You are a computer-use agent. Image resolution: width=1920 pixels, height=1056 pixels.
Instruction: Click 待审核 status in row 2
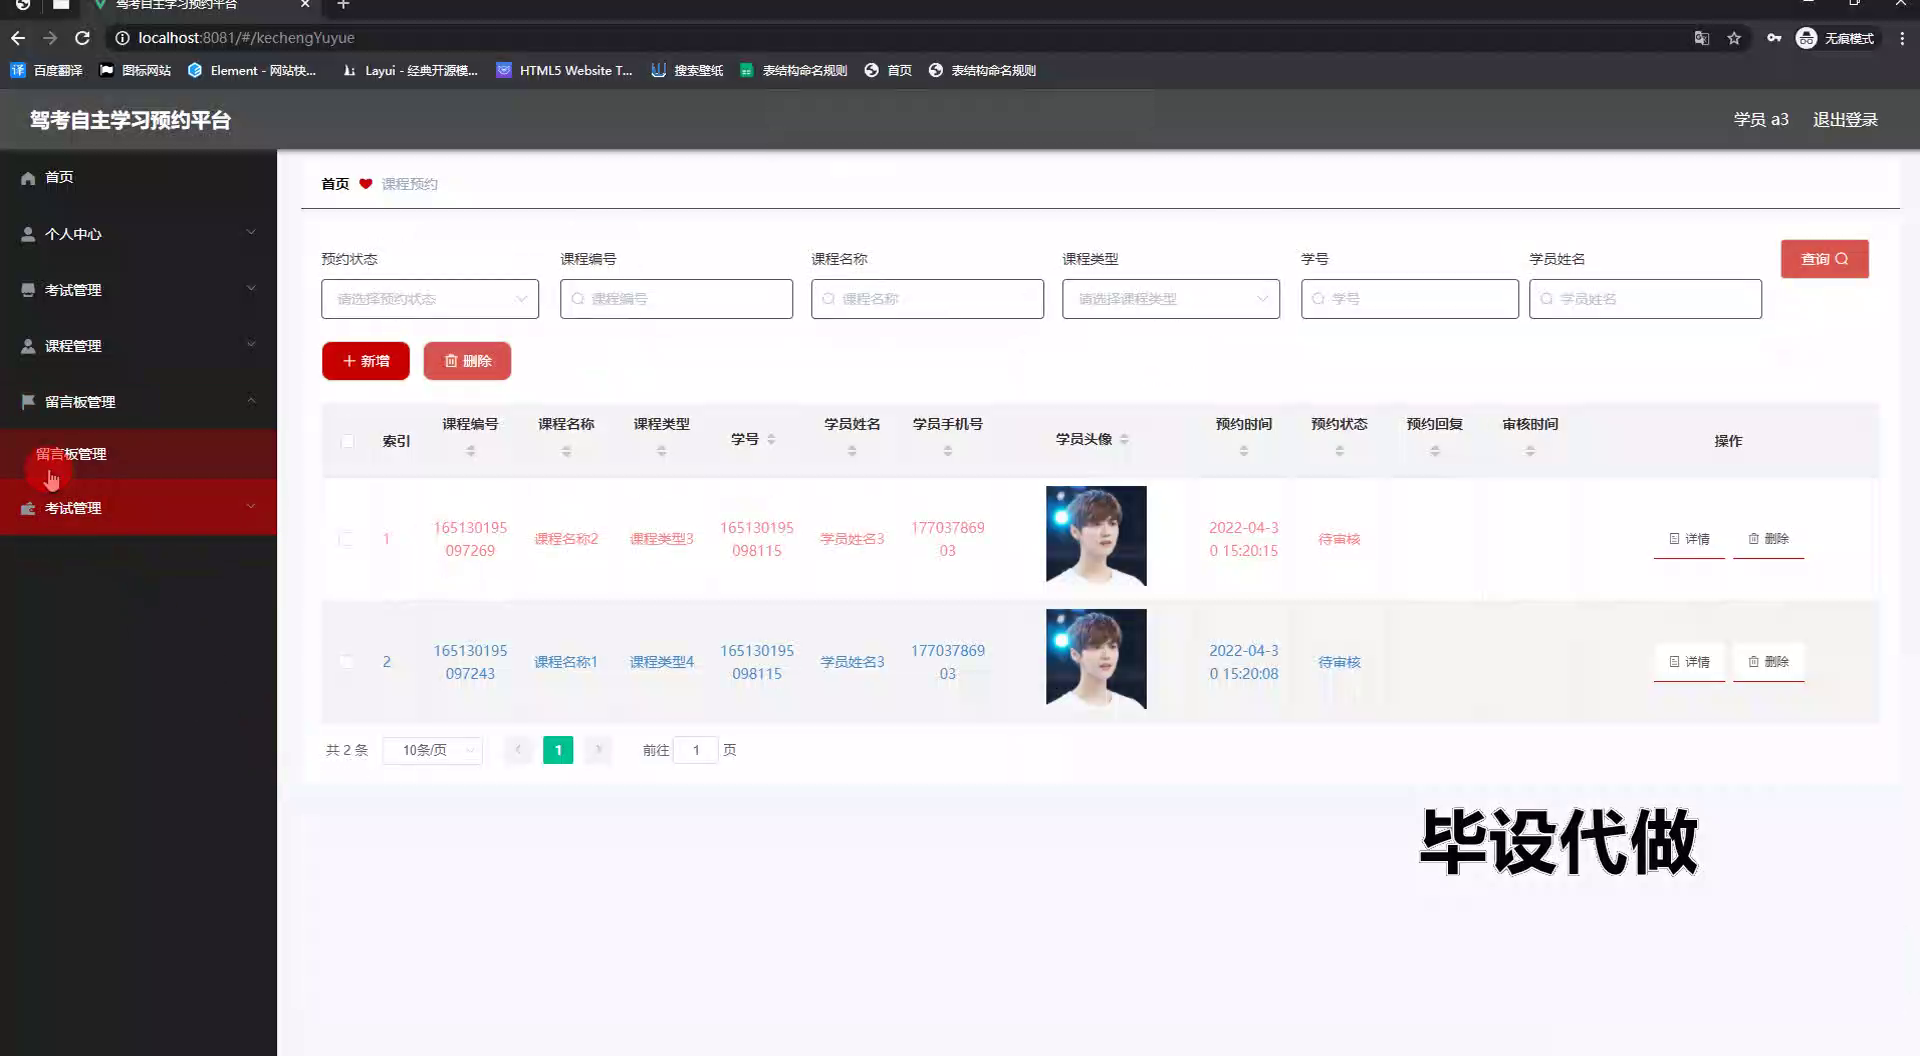coord(1339,662)
